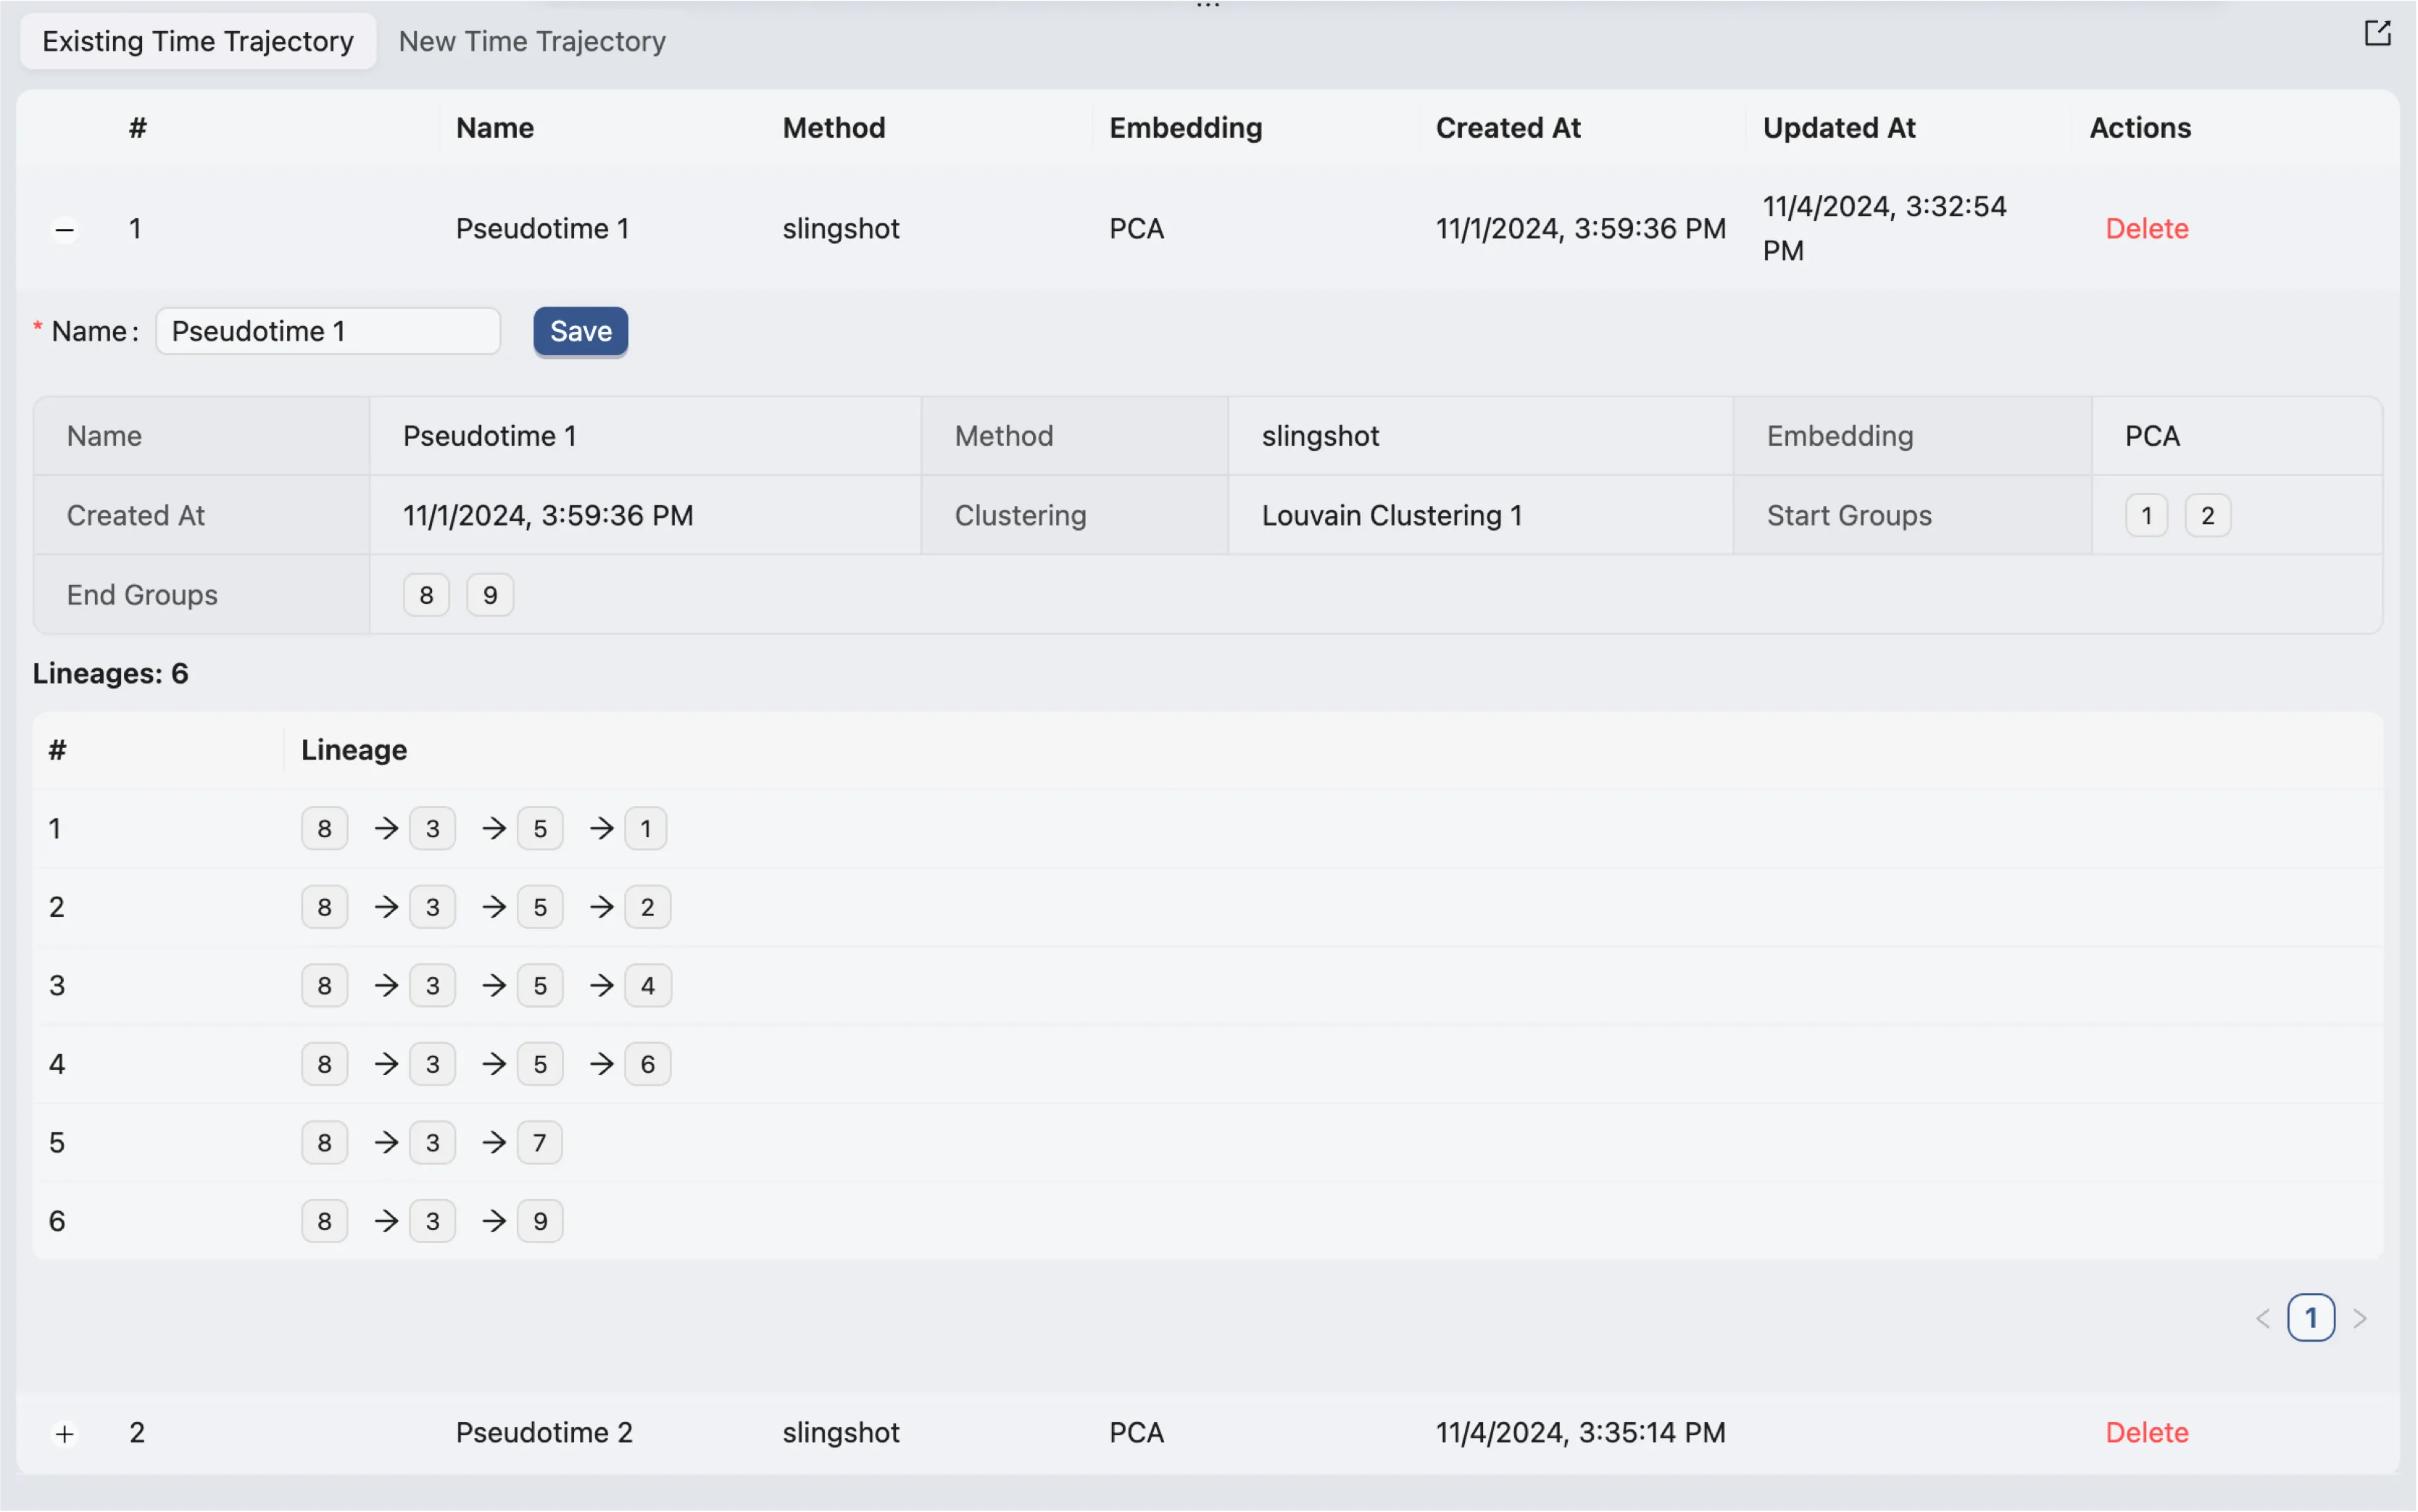The image size is (2418, 1512).
Task: Go to next page arrow
Action: click(x=2360, y=1318)
